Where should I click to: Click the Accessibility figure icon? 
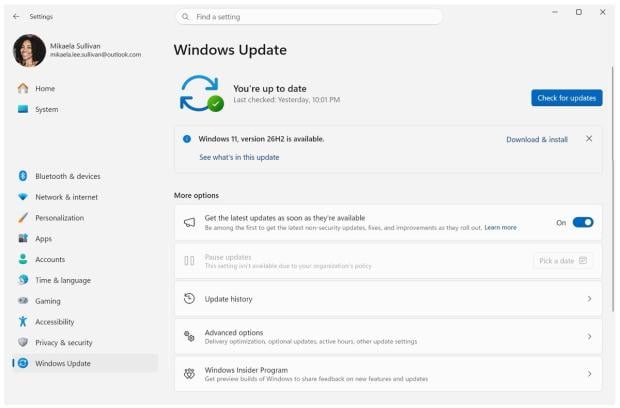[23, 321]
